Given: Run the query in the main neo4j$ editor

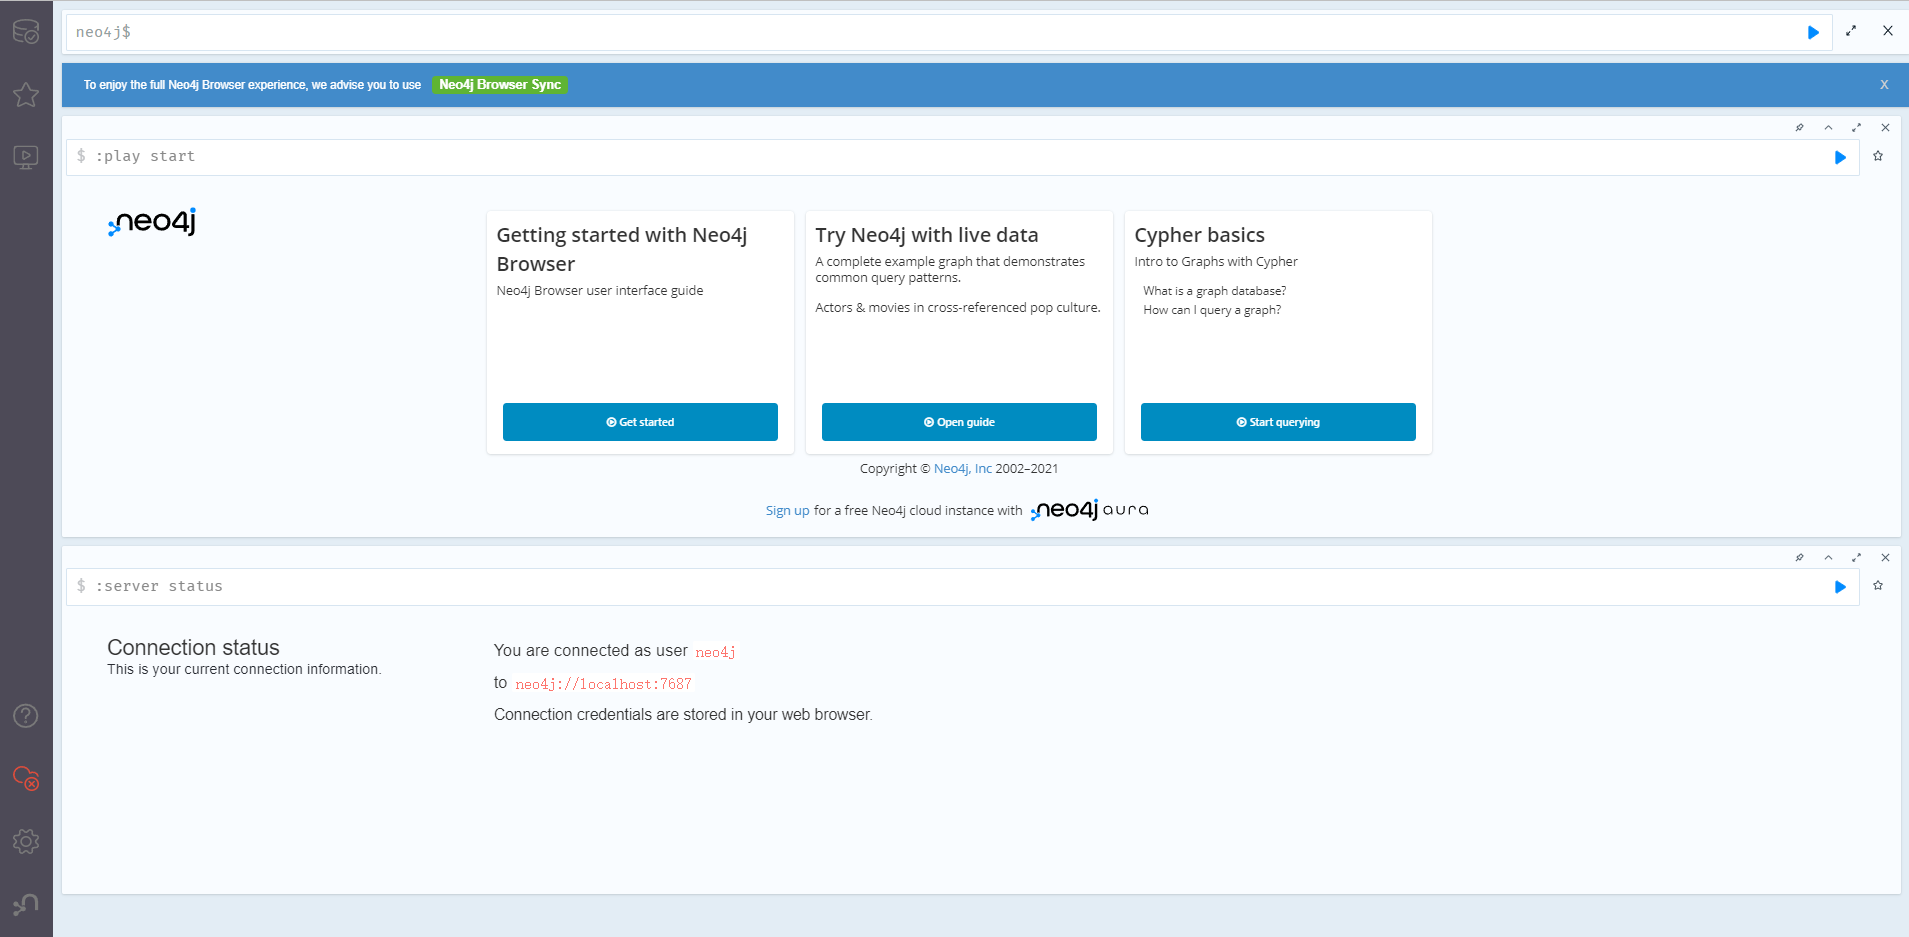Looking at the screenshot, I should tap(1813, 32).
